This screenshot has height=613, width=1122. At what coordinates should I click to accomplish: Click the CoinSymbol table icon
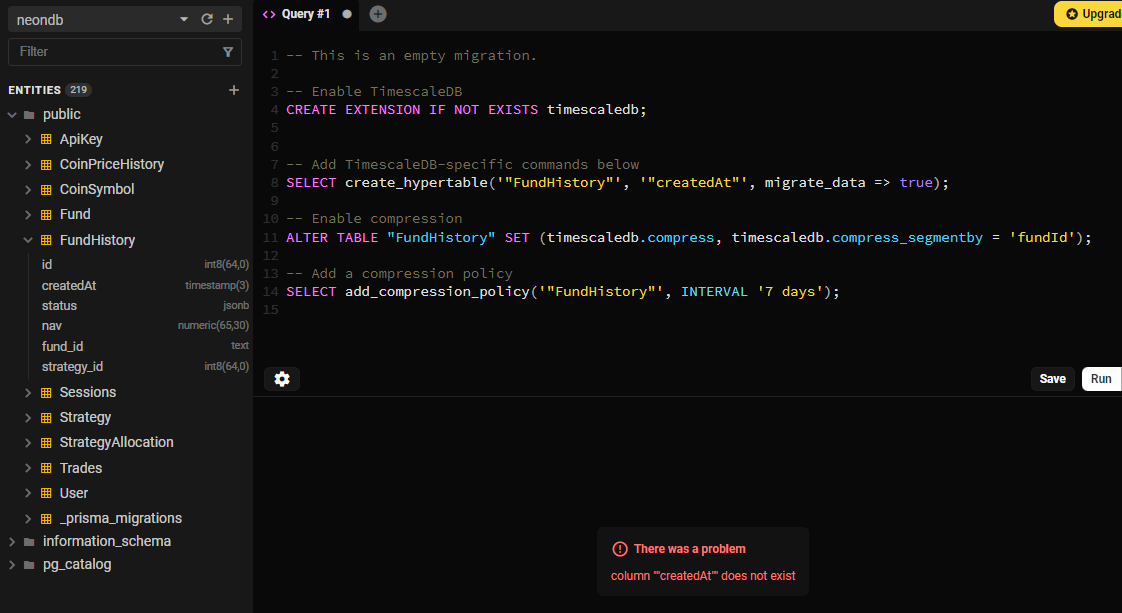click(46, 189)
